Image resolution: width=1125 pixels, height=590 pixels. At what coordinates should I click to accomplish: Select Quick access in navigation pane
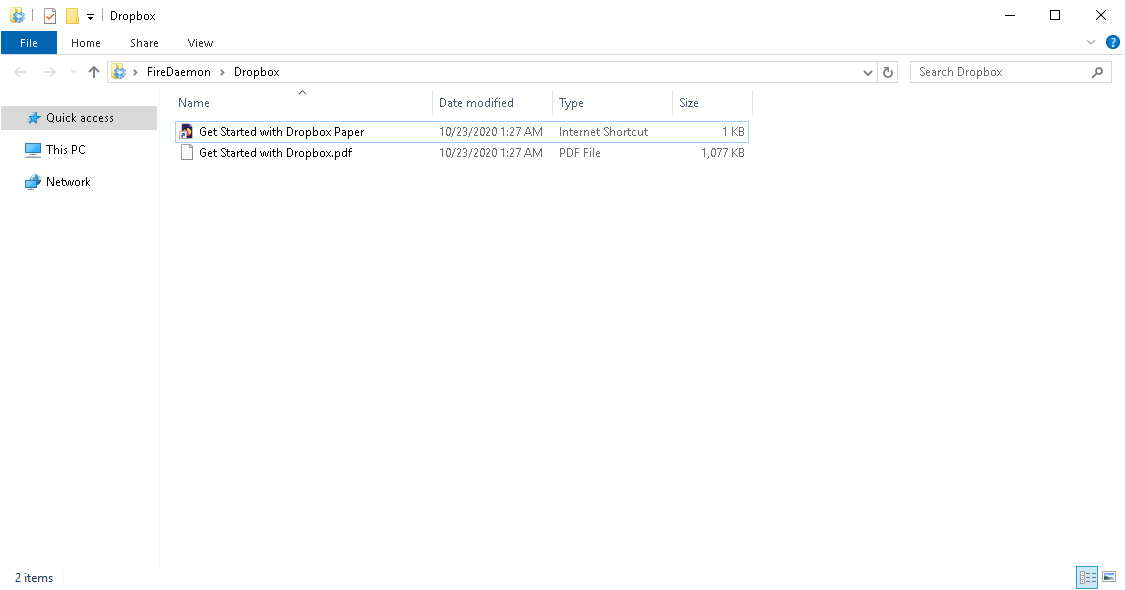pyautogui.click(x=79, y=118)
